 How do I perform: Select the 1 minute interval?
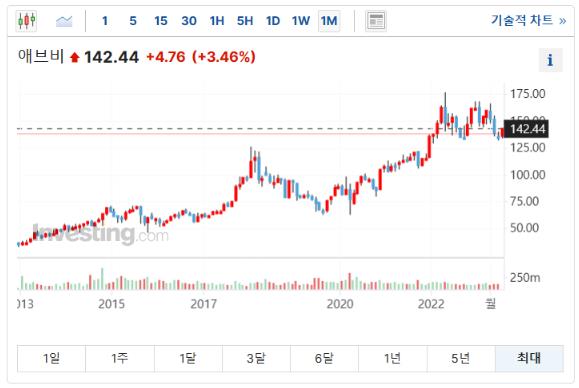click(x=105, y=21)
